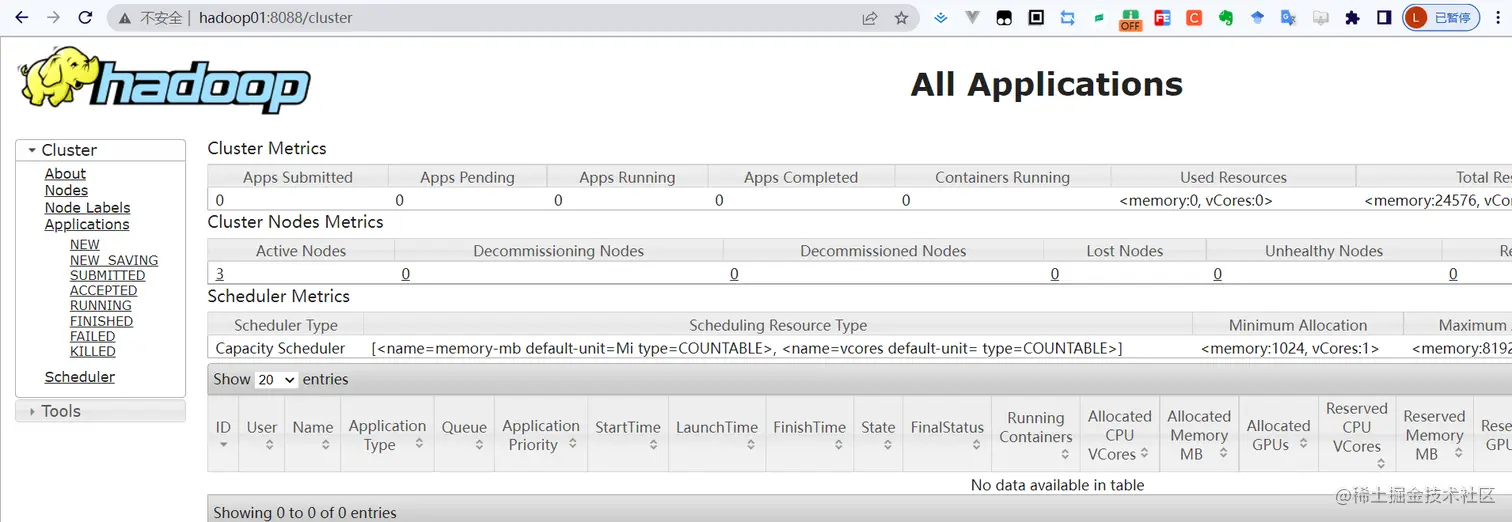Viewport: 1512px width, 522px height.
Task: Click the blue loop arrows extension icon
Action: 1067,18
